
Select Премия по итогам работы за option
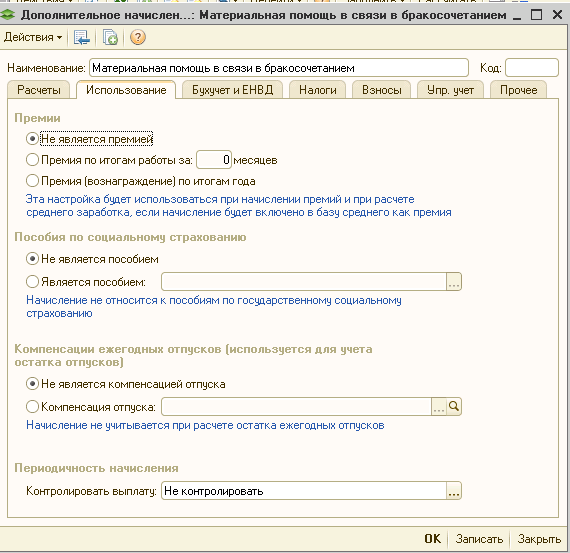point(32,160)
